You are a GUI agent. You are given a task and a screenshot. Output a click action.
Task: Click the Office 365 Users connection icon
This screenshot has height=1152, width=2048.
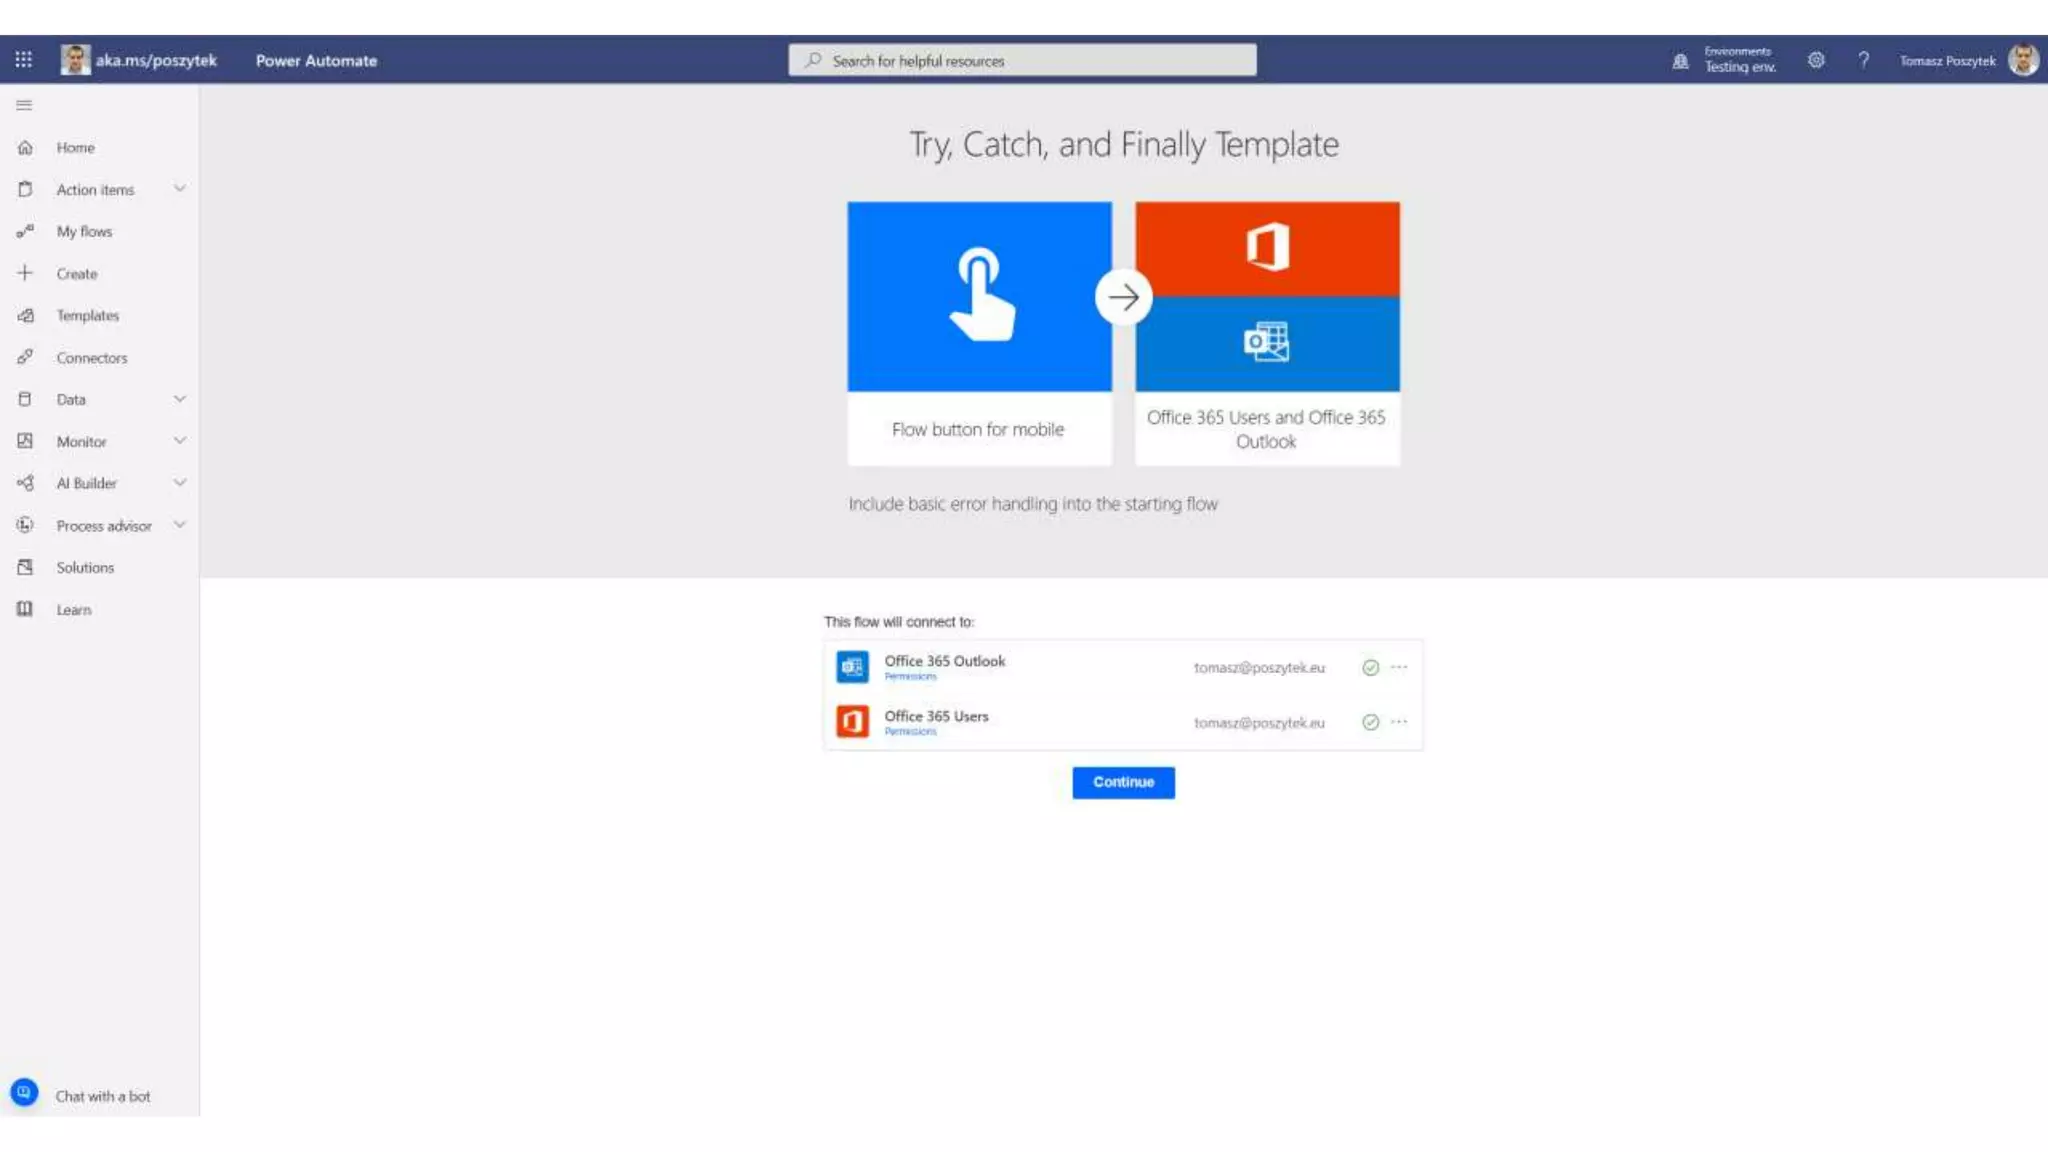click(852, 721)
